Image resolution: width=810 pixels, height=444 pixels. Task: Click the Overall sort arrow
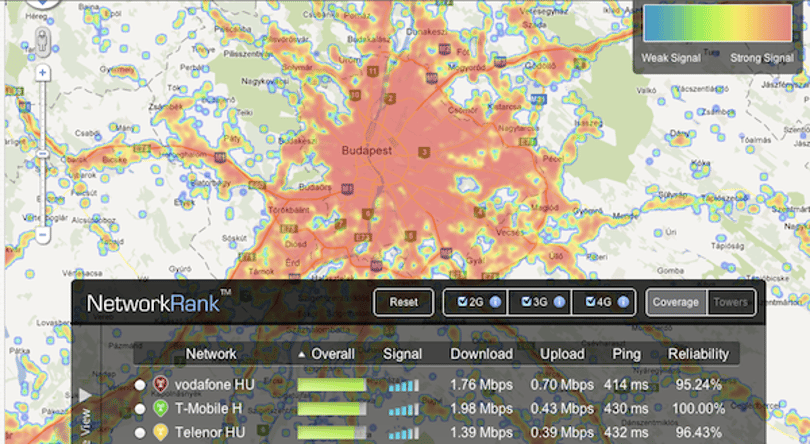pos(302,355)
